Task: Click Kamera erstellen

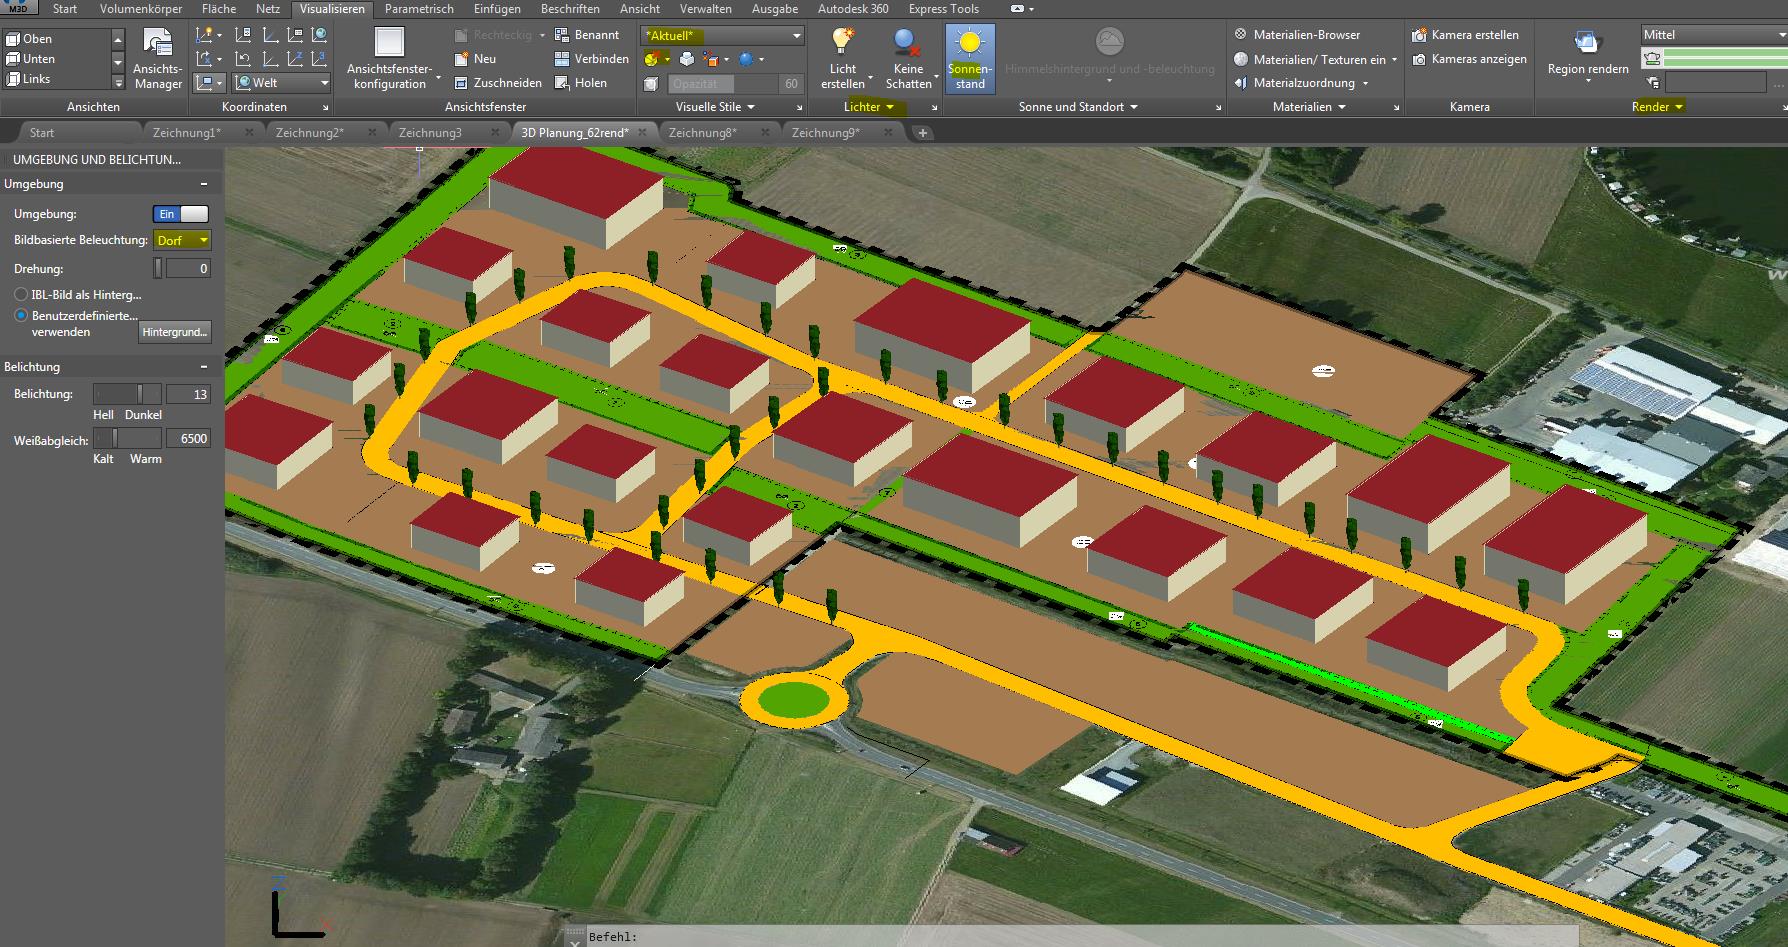Action: (1465, 34)
